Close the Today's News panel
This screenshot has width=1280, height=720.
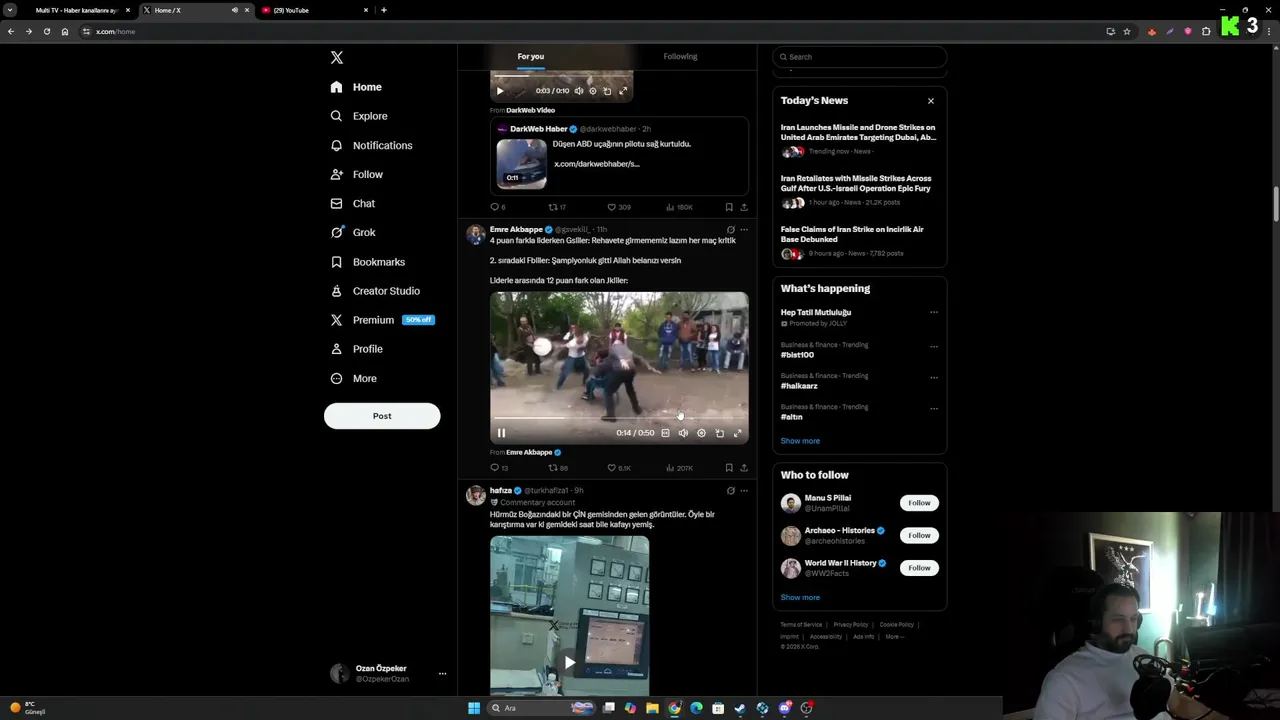click(x=931, y=101)
